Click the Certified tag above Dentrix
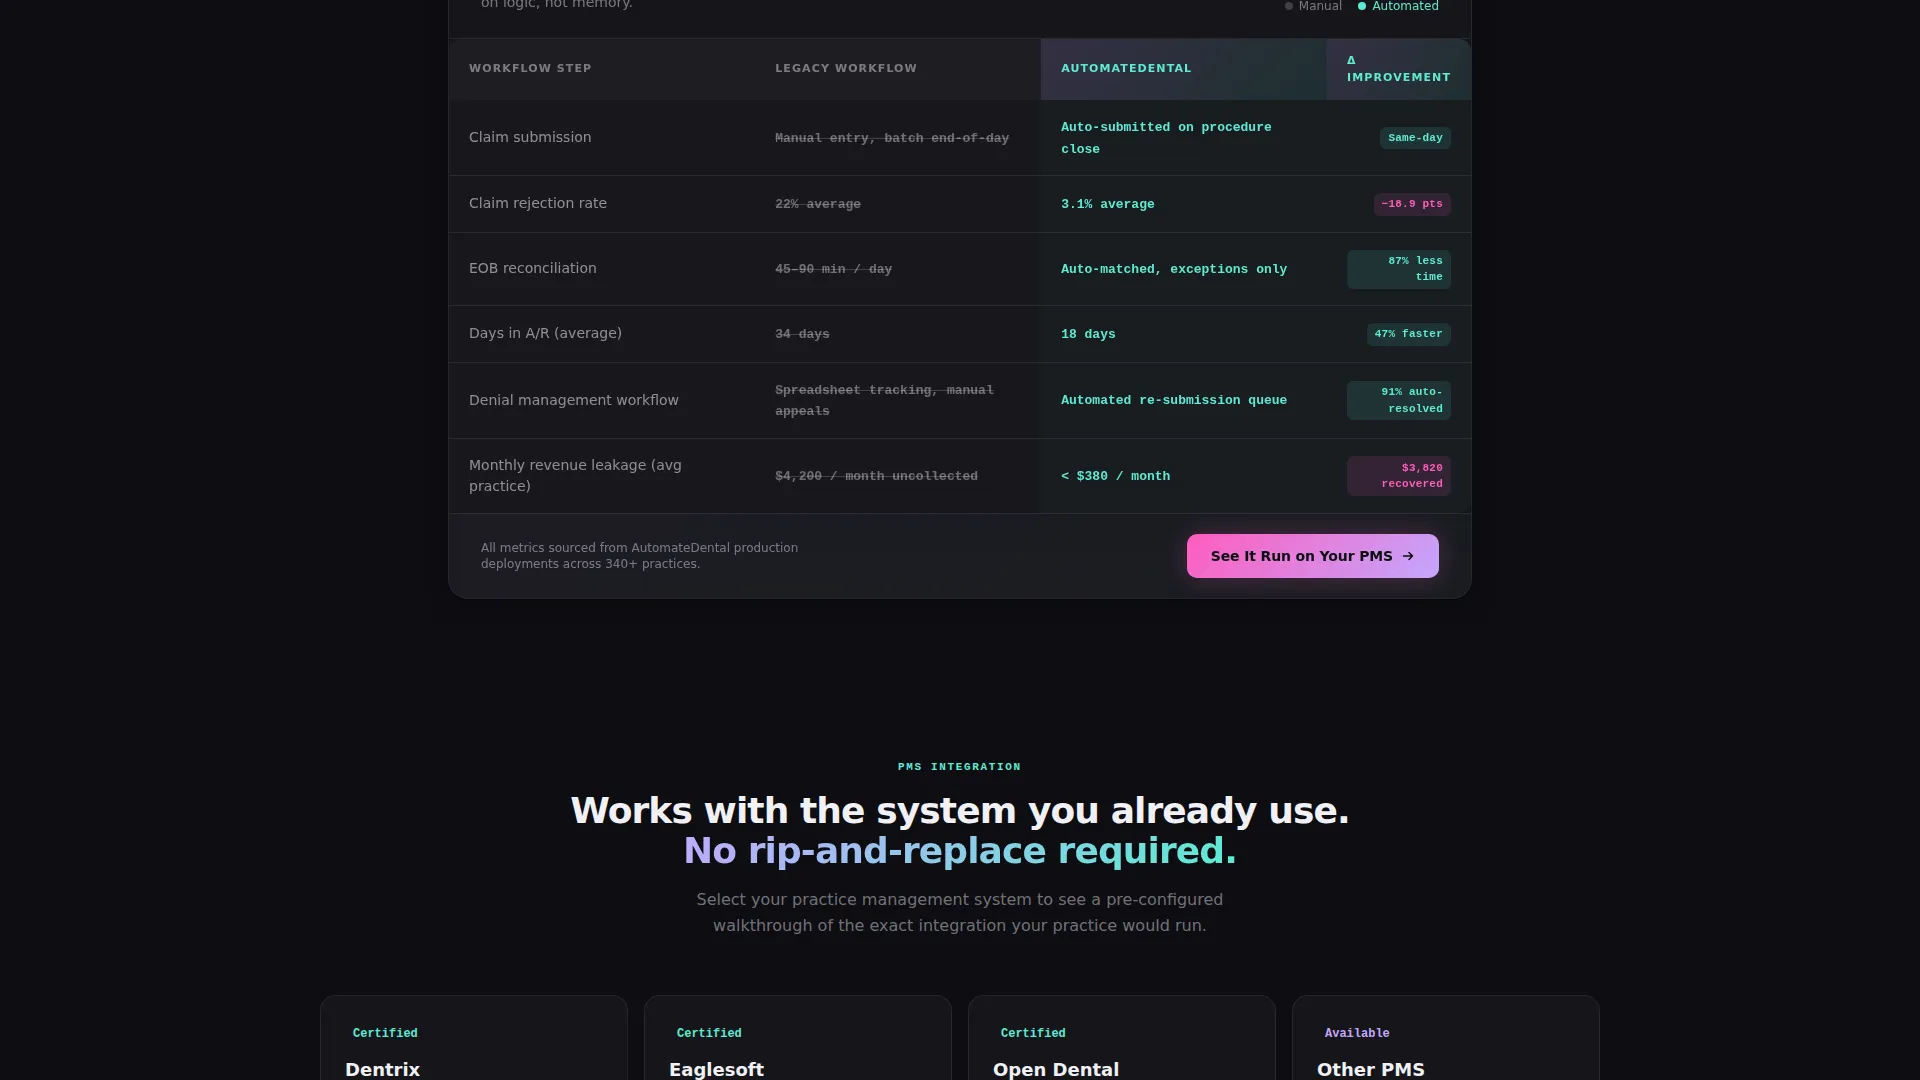 pyautogui.click(x=385, y=1033)
